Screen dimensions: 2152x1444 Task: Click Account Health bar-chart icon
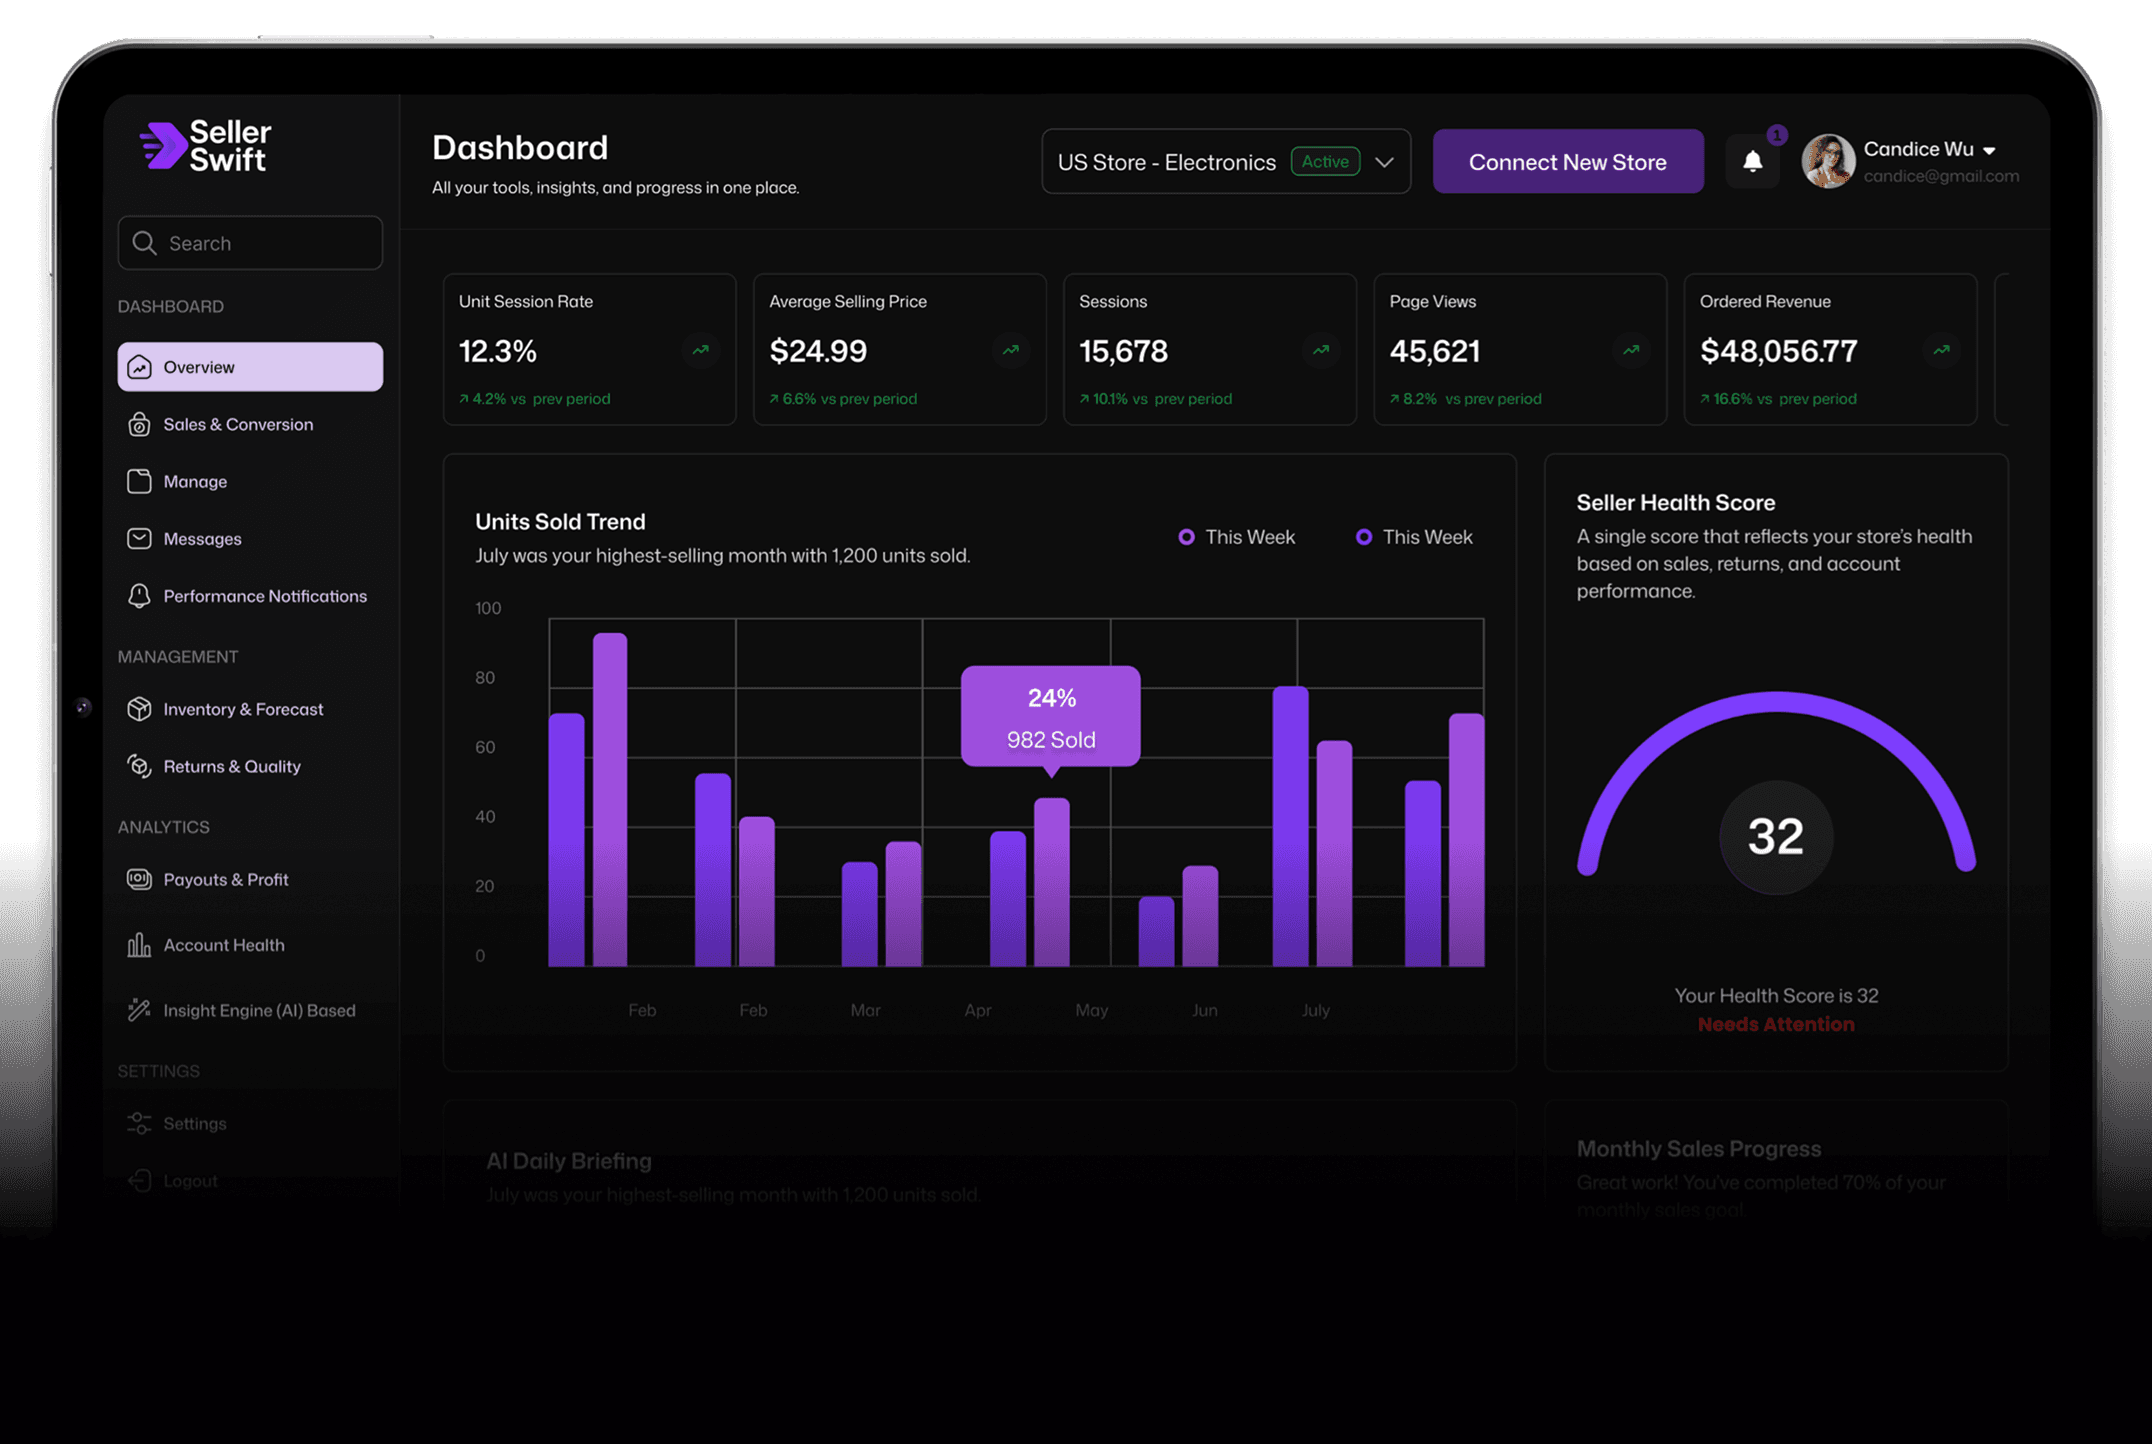139,945
